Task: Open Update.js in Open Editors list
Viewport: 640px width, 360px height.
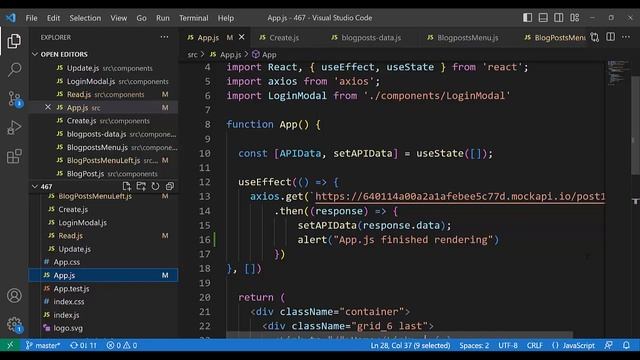Action: [x=104, y=68]
